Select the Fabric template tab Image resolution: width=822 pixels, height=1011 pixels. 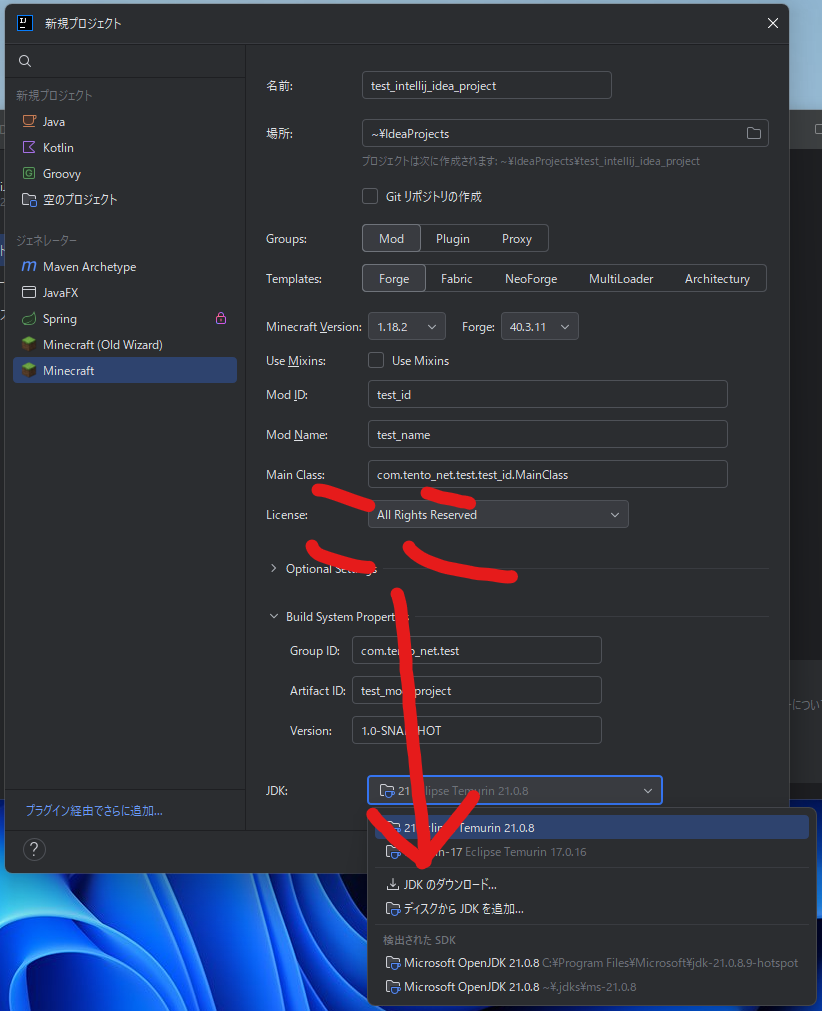(x=456, y=279)
